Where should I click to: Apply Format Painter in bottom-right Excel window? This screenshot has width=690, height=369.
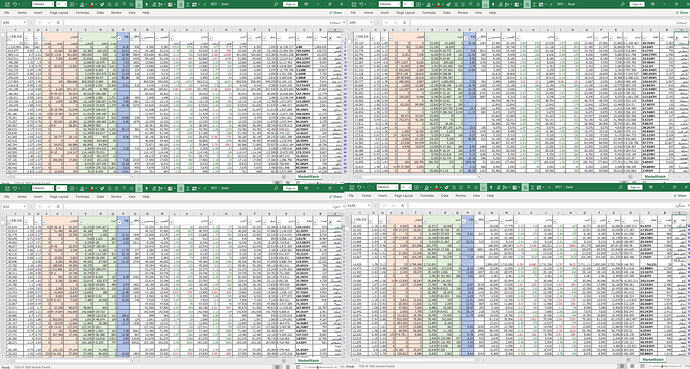447,187
